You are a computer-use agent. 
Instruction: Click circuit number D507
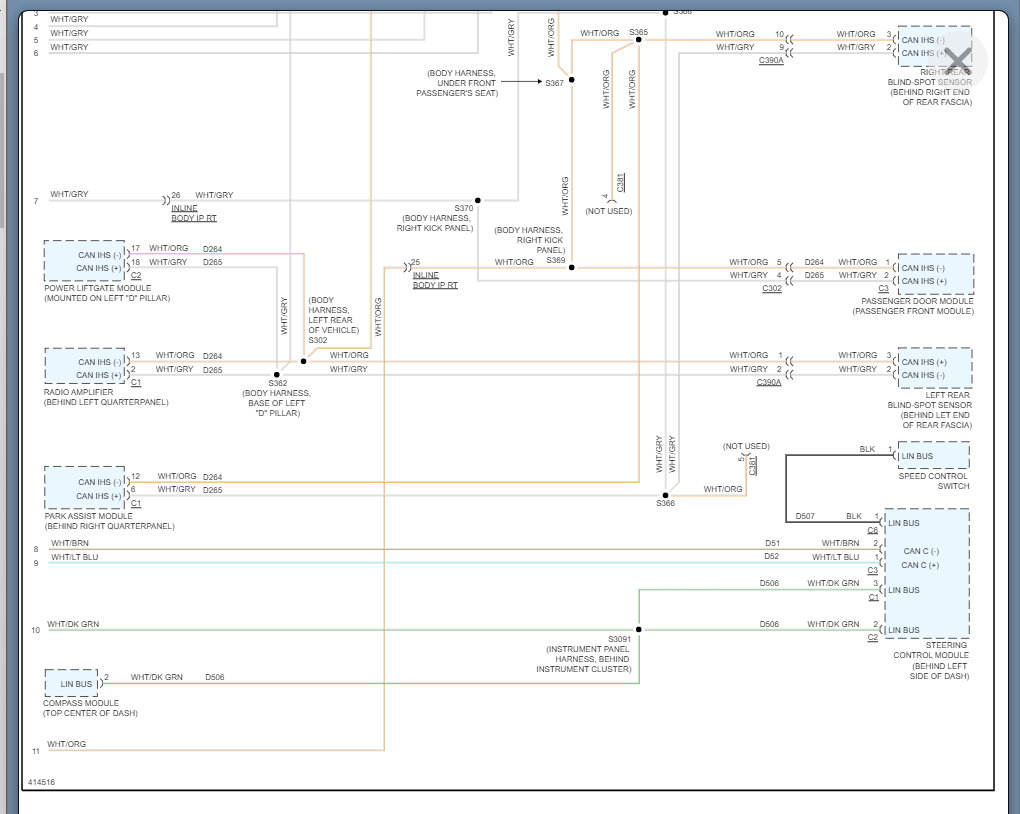click(805, 516)
